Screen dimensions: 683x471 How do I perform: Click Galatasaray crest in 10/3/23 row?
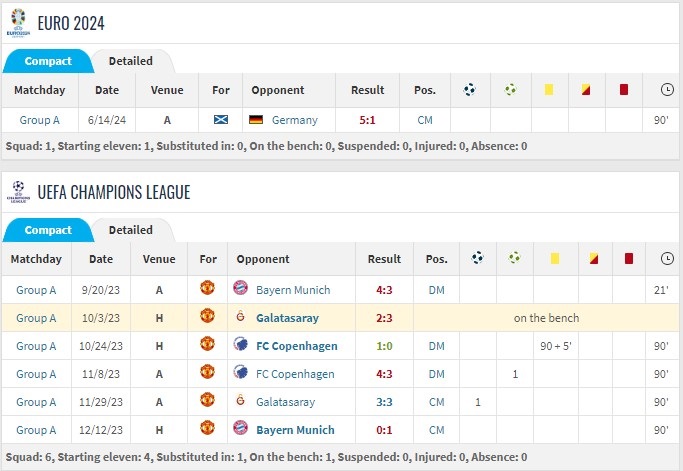(240, 316)
